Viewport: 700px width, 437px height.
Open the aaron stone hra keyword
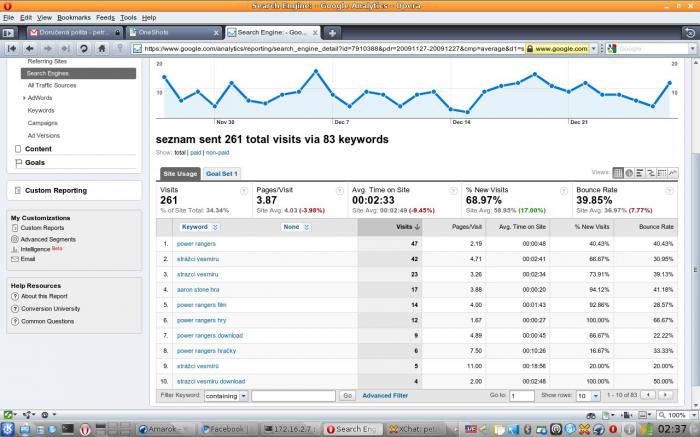[198, 290]
